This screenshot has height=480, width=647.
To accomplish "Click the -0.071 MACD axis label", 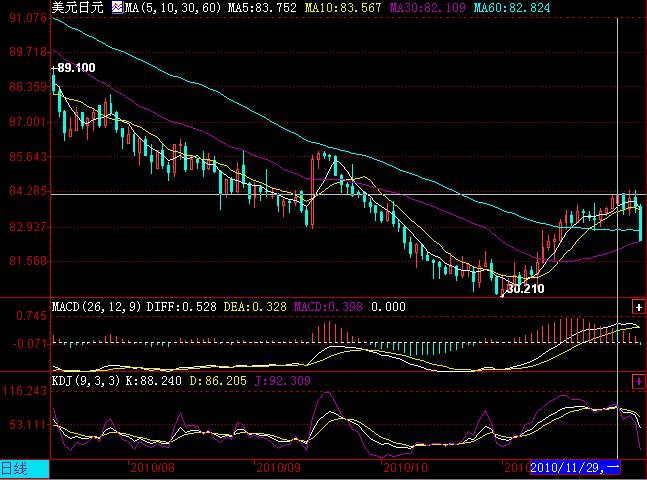I will 30,343.
